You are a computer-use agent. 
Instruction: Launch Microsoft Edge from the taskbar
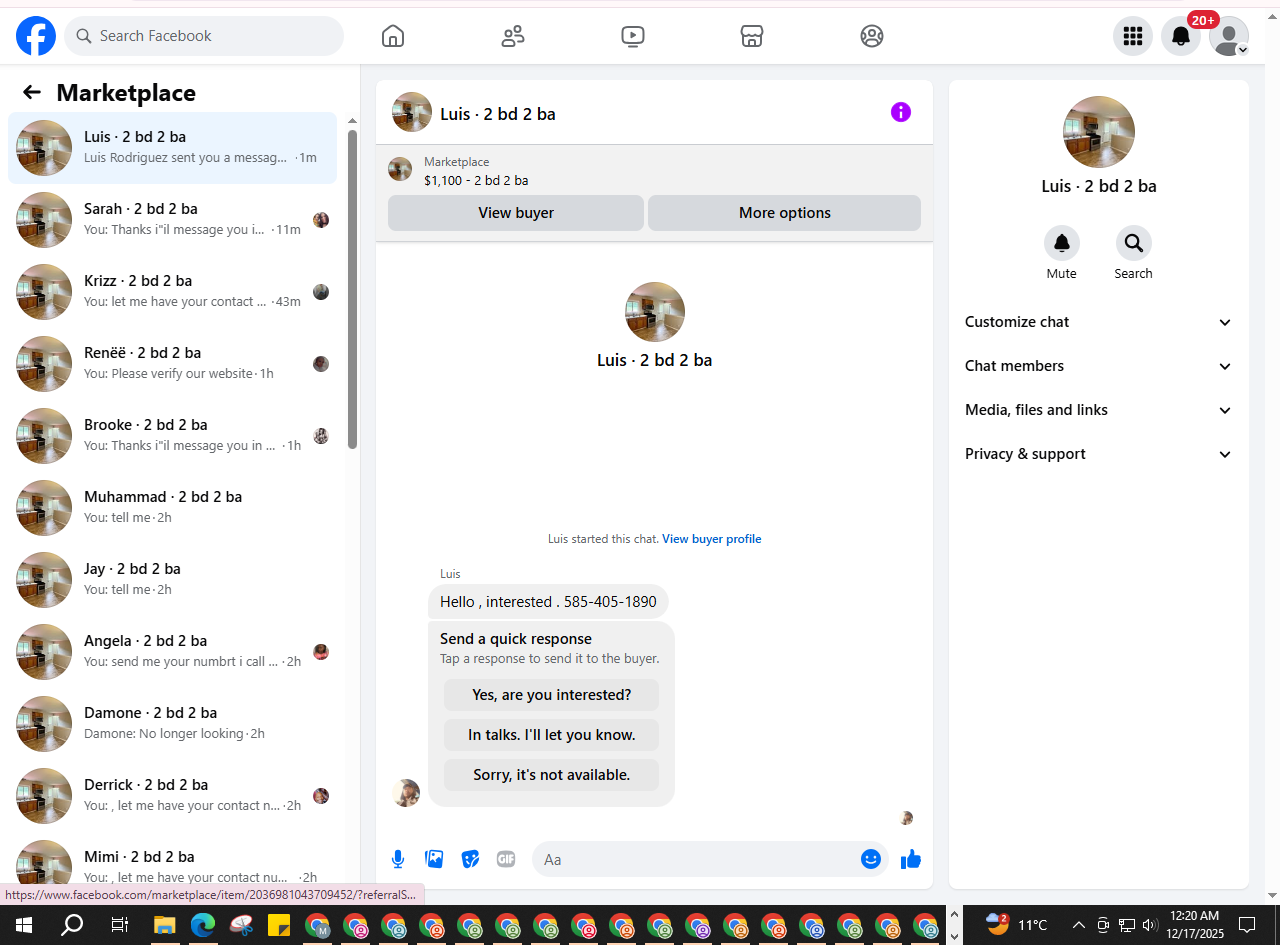[x=202, y=925]
